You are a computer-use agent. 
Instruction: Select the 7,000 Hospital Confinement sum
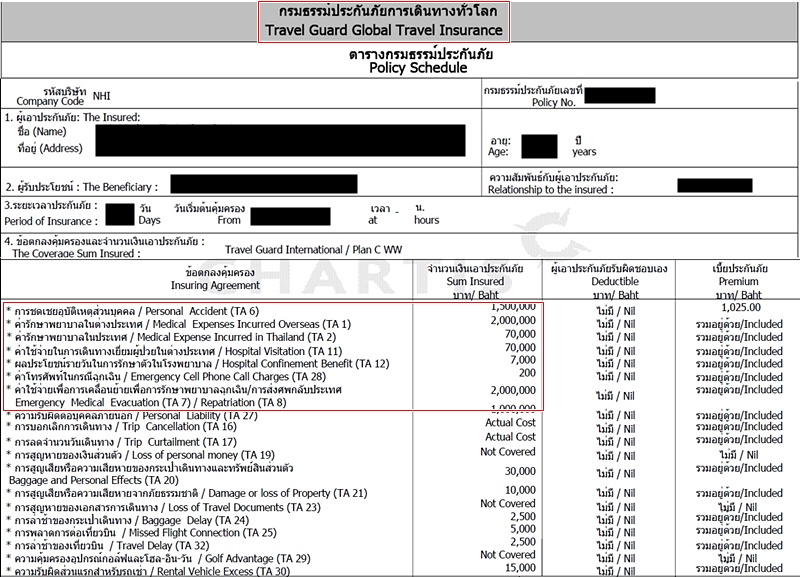tap(523, 360)
